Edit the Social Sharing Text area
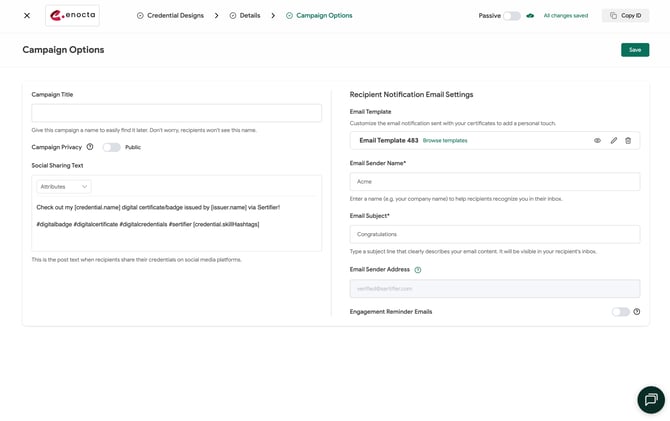670x421 pixels. [x=176, y=224]
